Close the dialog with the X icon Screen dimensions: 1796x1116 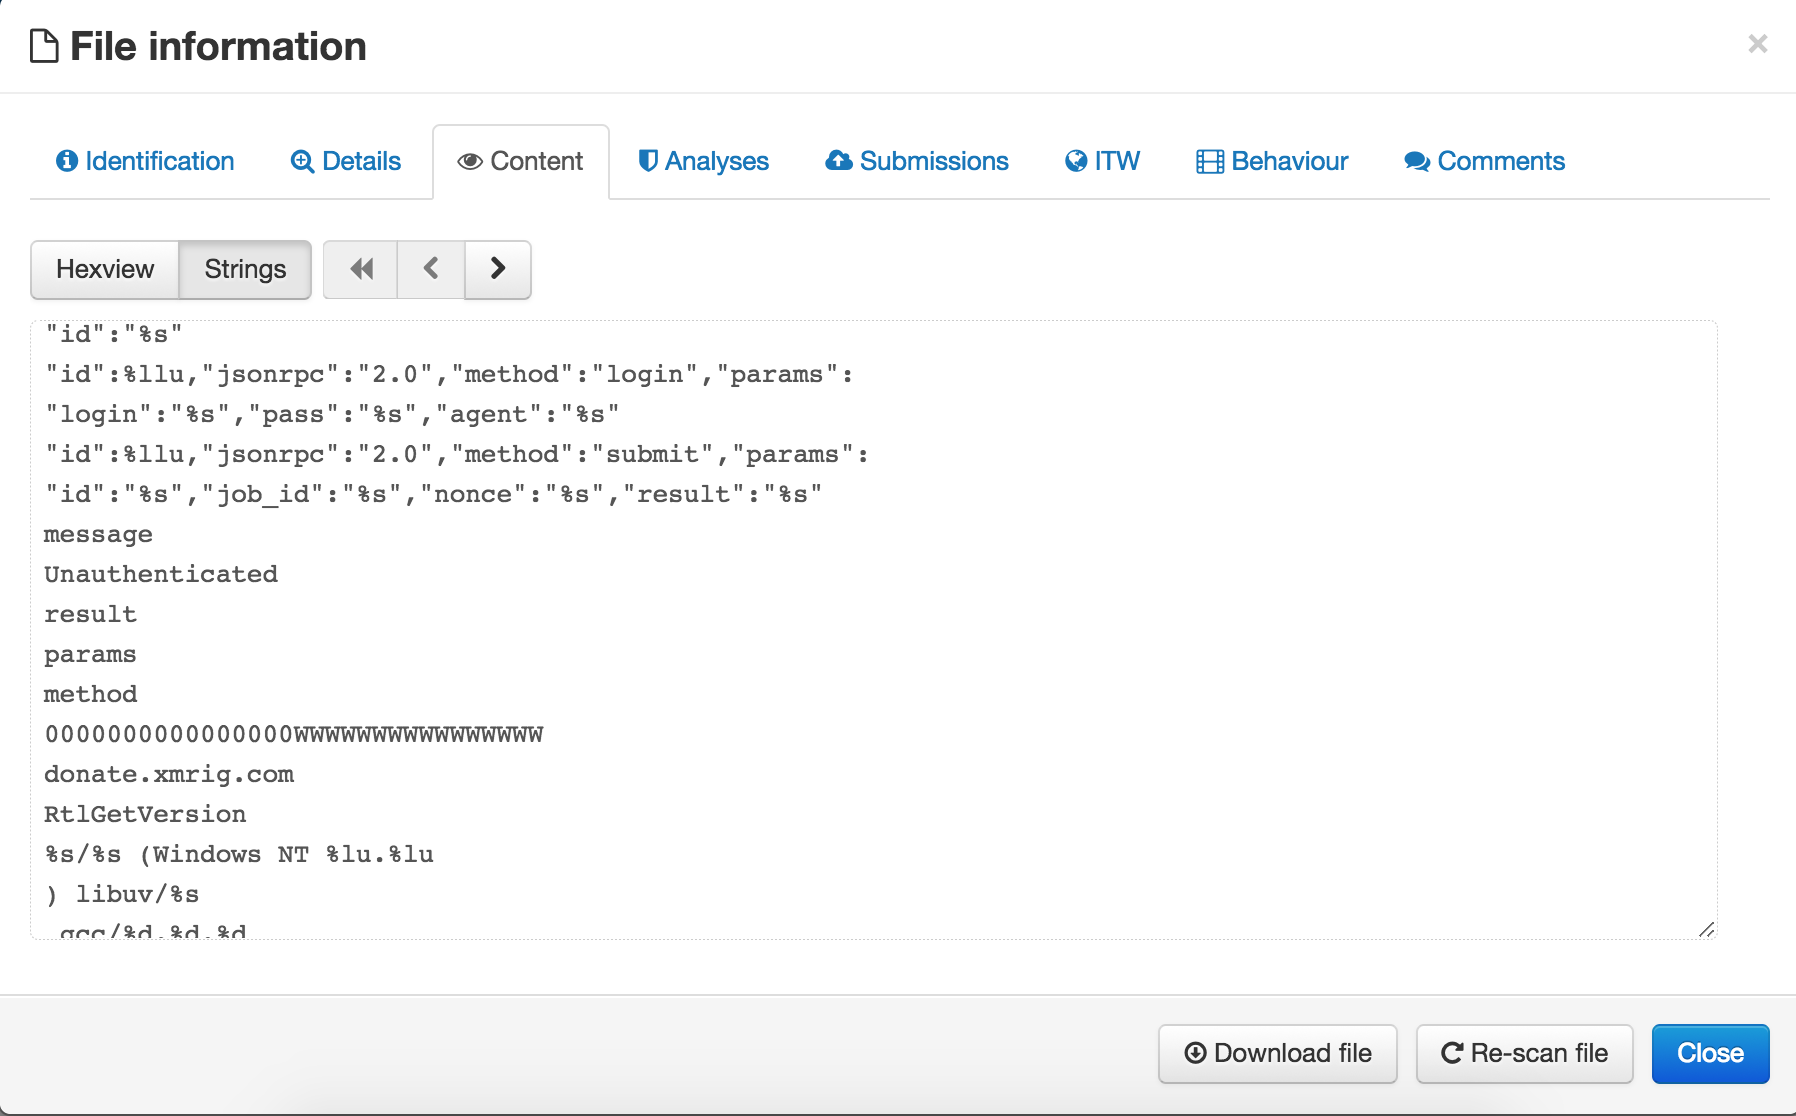click(x=1757, y=44)
